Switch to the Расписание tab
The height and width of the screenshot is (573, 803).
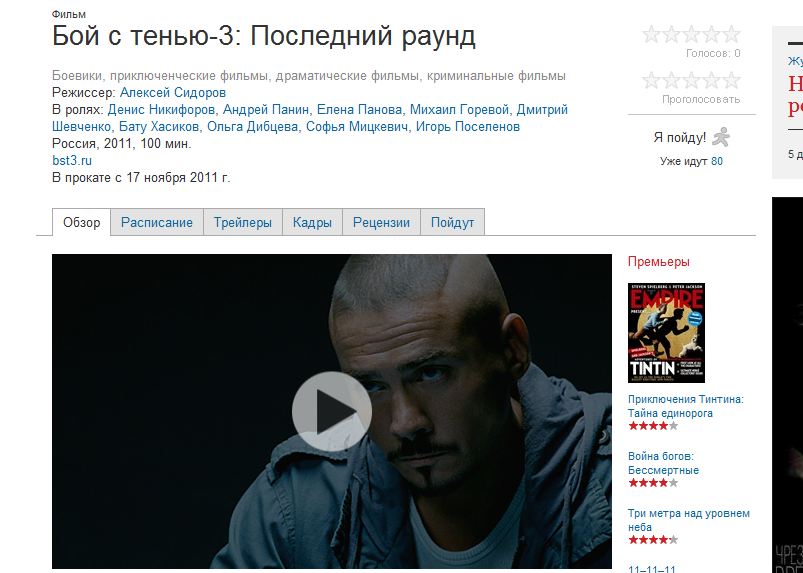pyautogui.click(x=157, y=223)
